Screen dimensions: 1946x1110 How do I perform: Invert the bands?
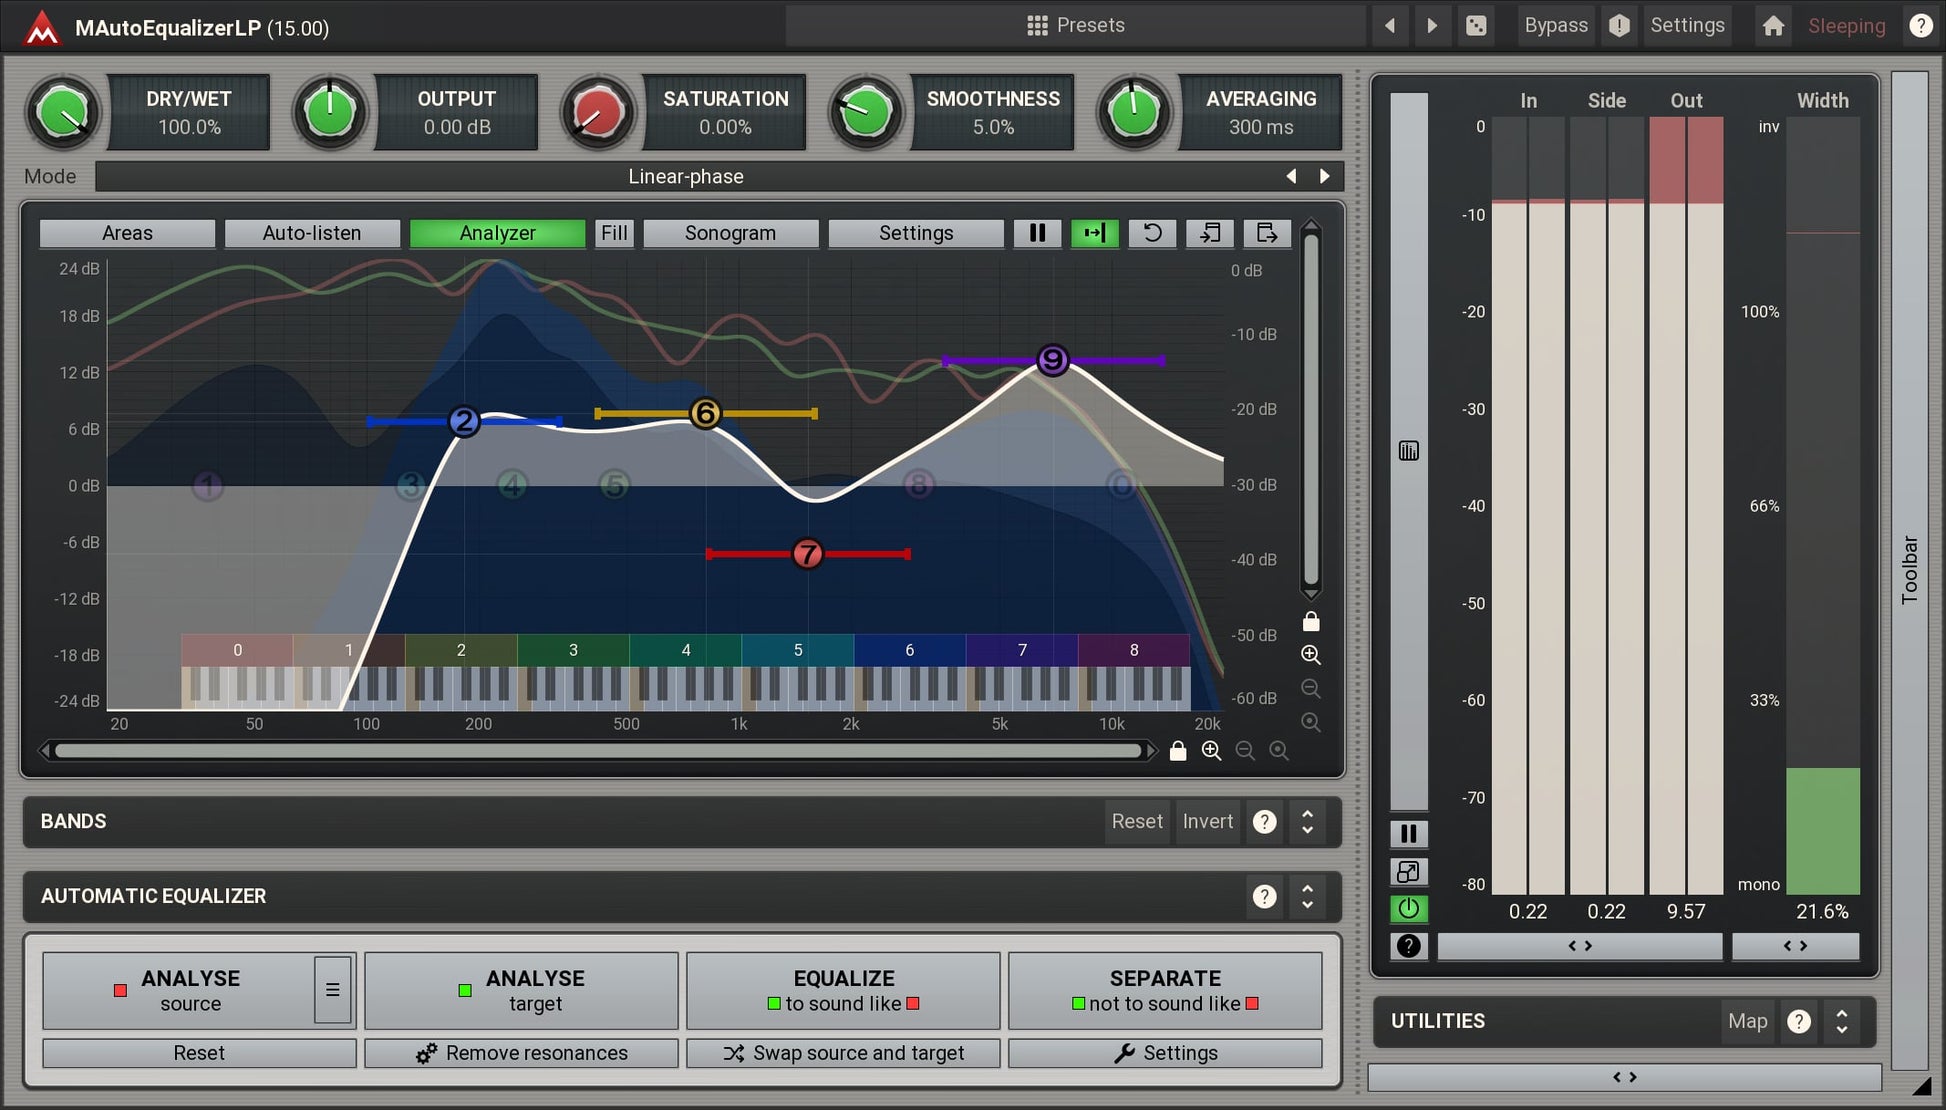(x=1207, y=821)
